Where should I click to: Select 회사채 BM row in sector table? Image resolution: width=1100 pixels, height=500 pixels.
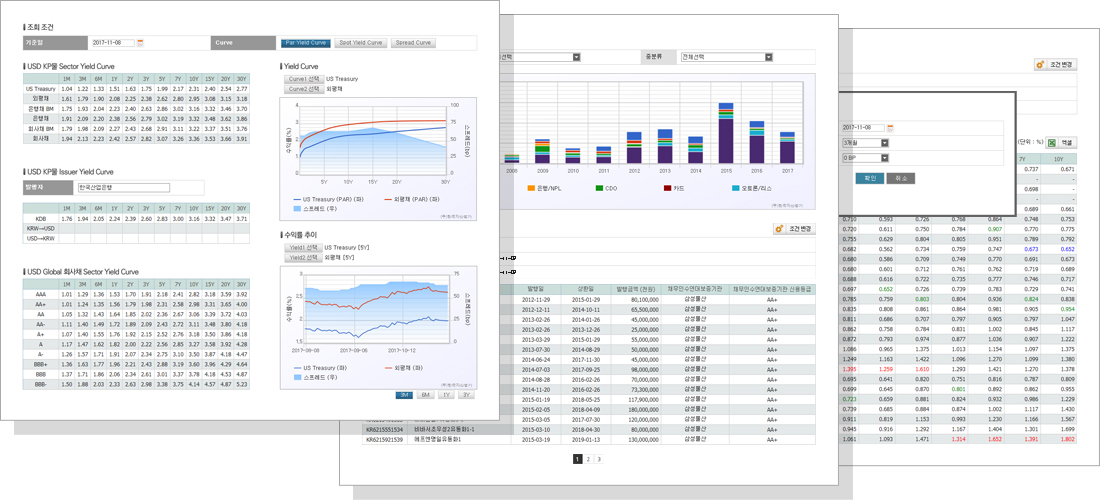[x=136, y=128]
